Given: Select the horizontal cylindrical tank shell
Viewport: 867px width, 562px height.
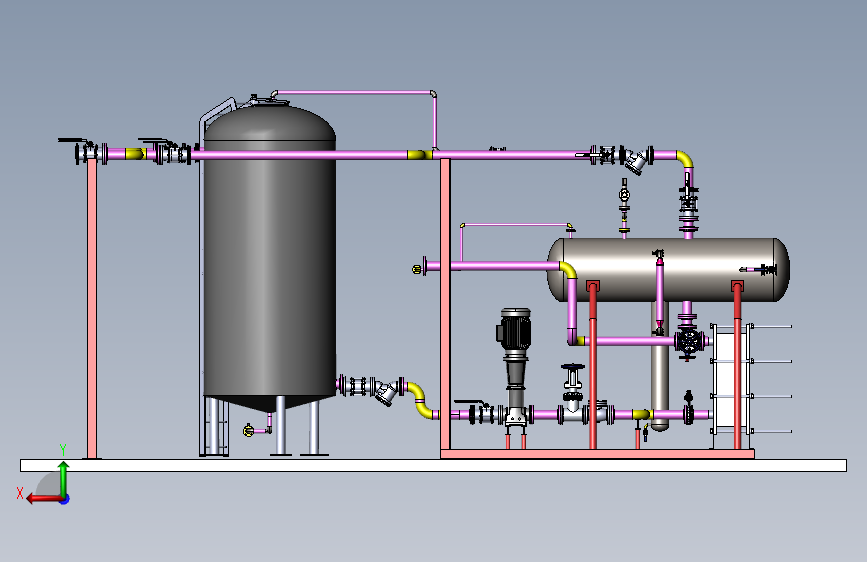Looking at the screenshot, I should (668, 270).
